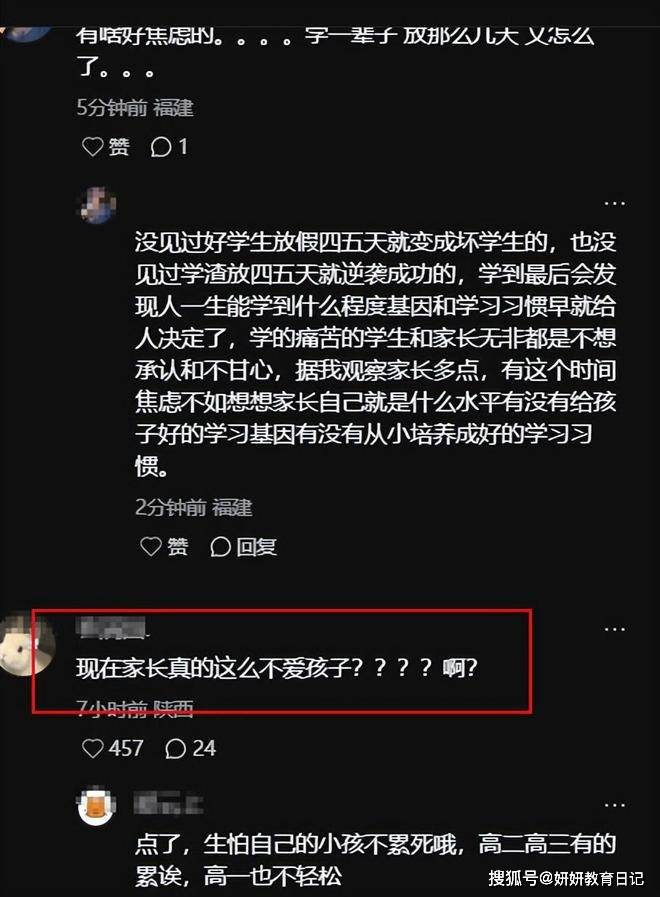The image size is (660, 897).
Task: Like the 2分钟前 福建 reply
Action: coord(151,546)
